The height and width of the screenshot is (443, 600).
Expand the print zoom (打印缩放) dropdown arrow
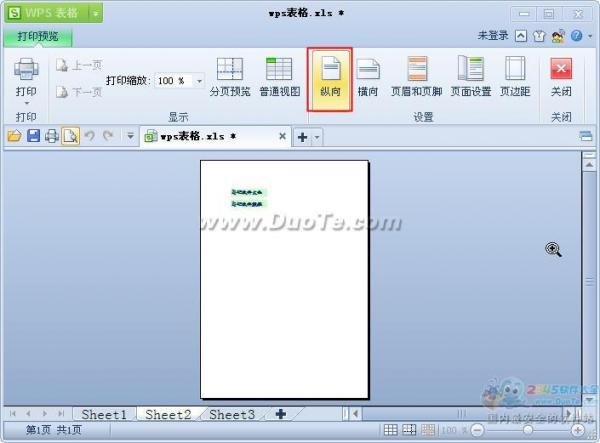199,81
